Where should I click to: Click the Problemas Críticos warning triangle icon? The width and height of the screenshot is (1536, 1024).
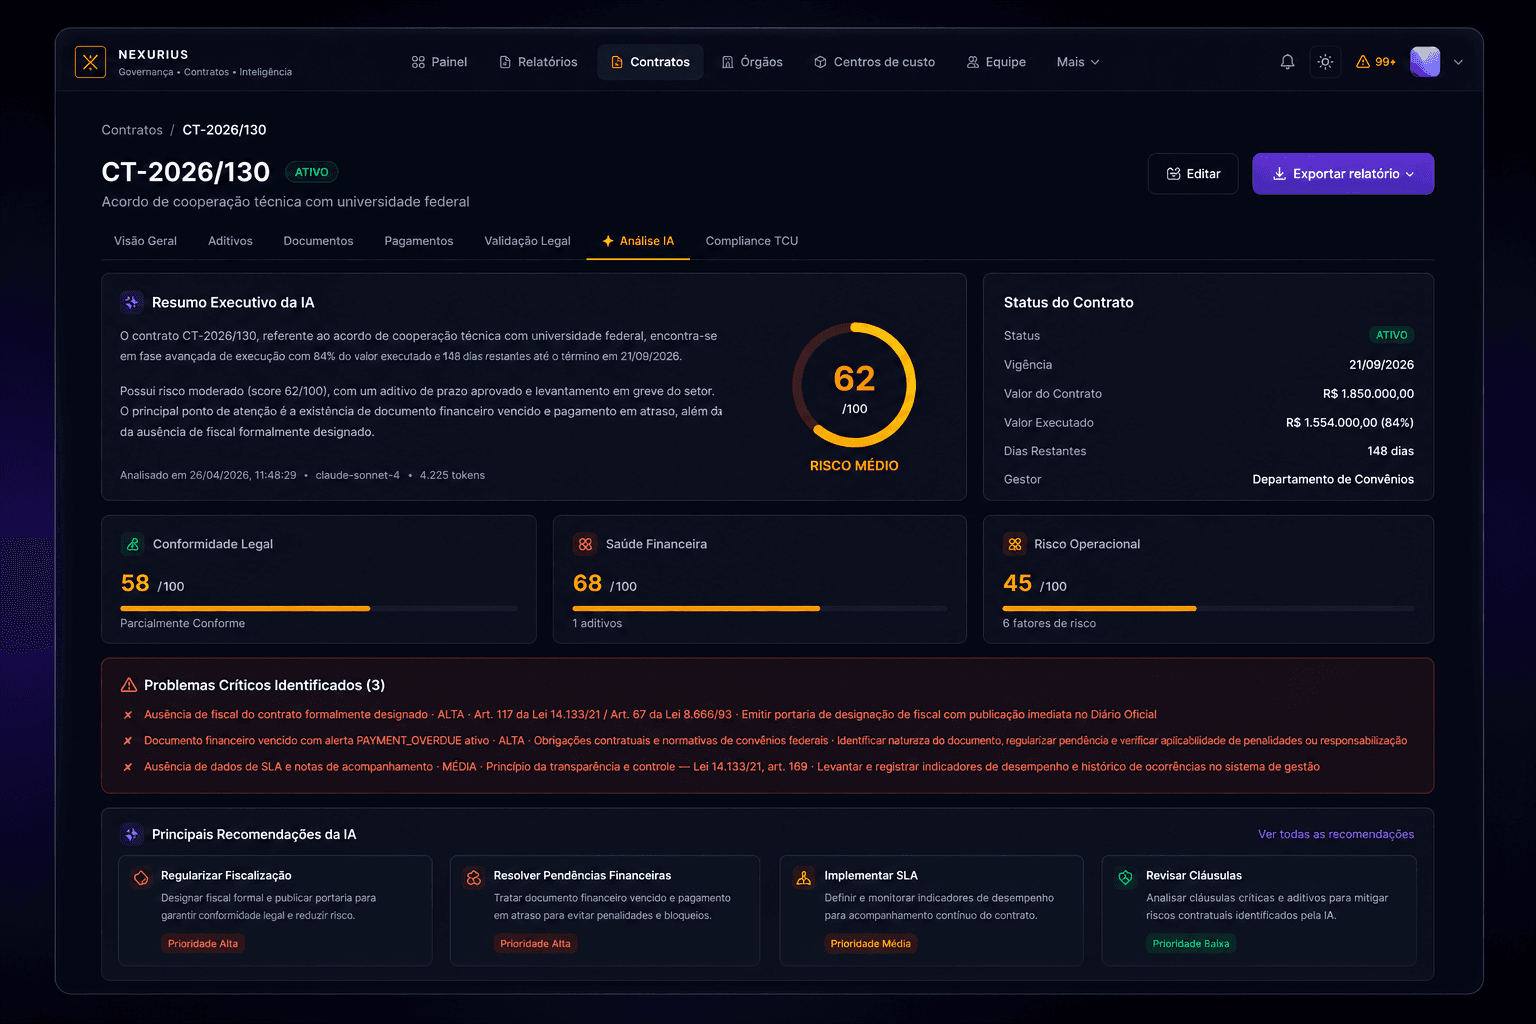click(129, 685)
